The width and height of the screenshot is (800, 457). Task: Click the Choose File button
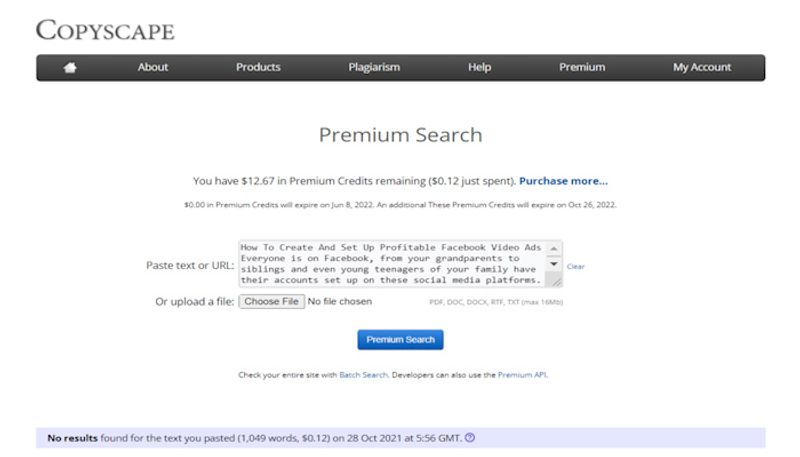(271, 301)
